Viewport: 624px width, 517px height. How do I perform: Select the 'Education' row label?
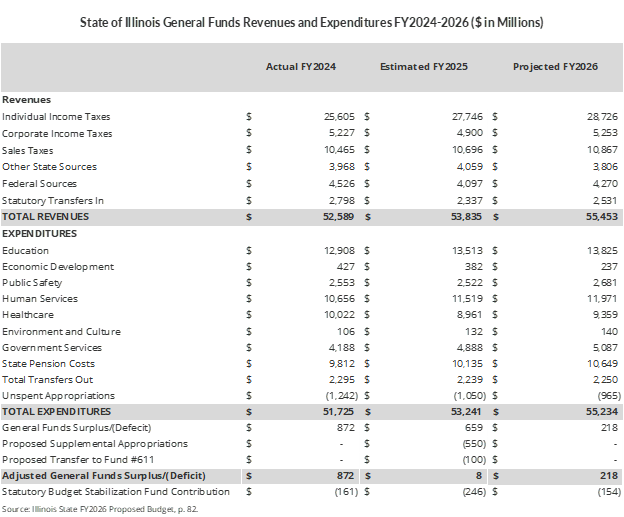(x=25, y=251)
